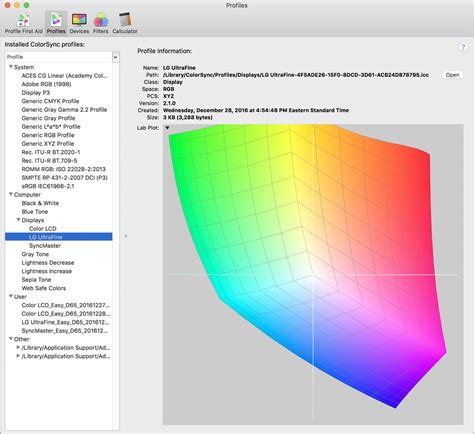Select the SyncMaster display profile
Image resolution: width=474 pixels, height=434 pixels.
tap(45, 246)
